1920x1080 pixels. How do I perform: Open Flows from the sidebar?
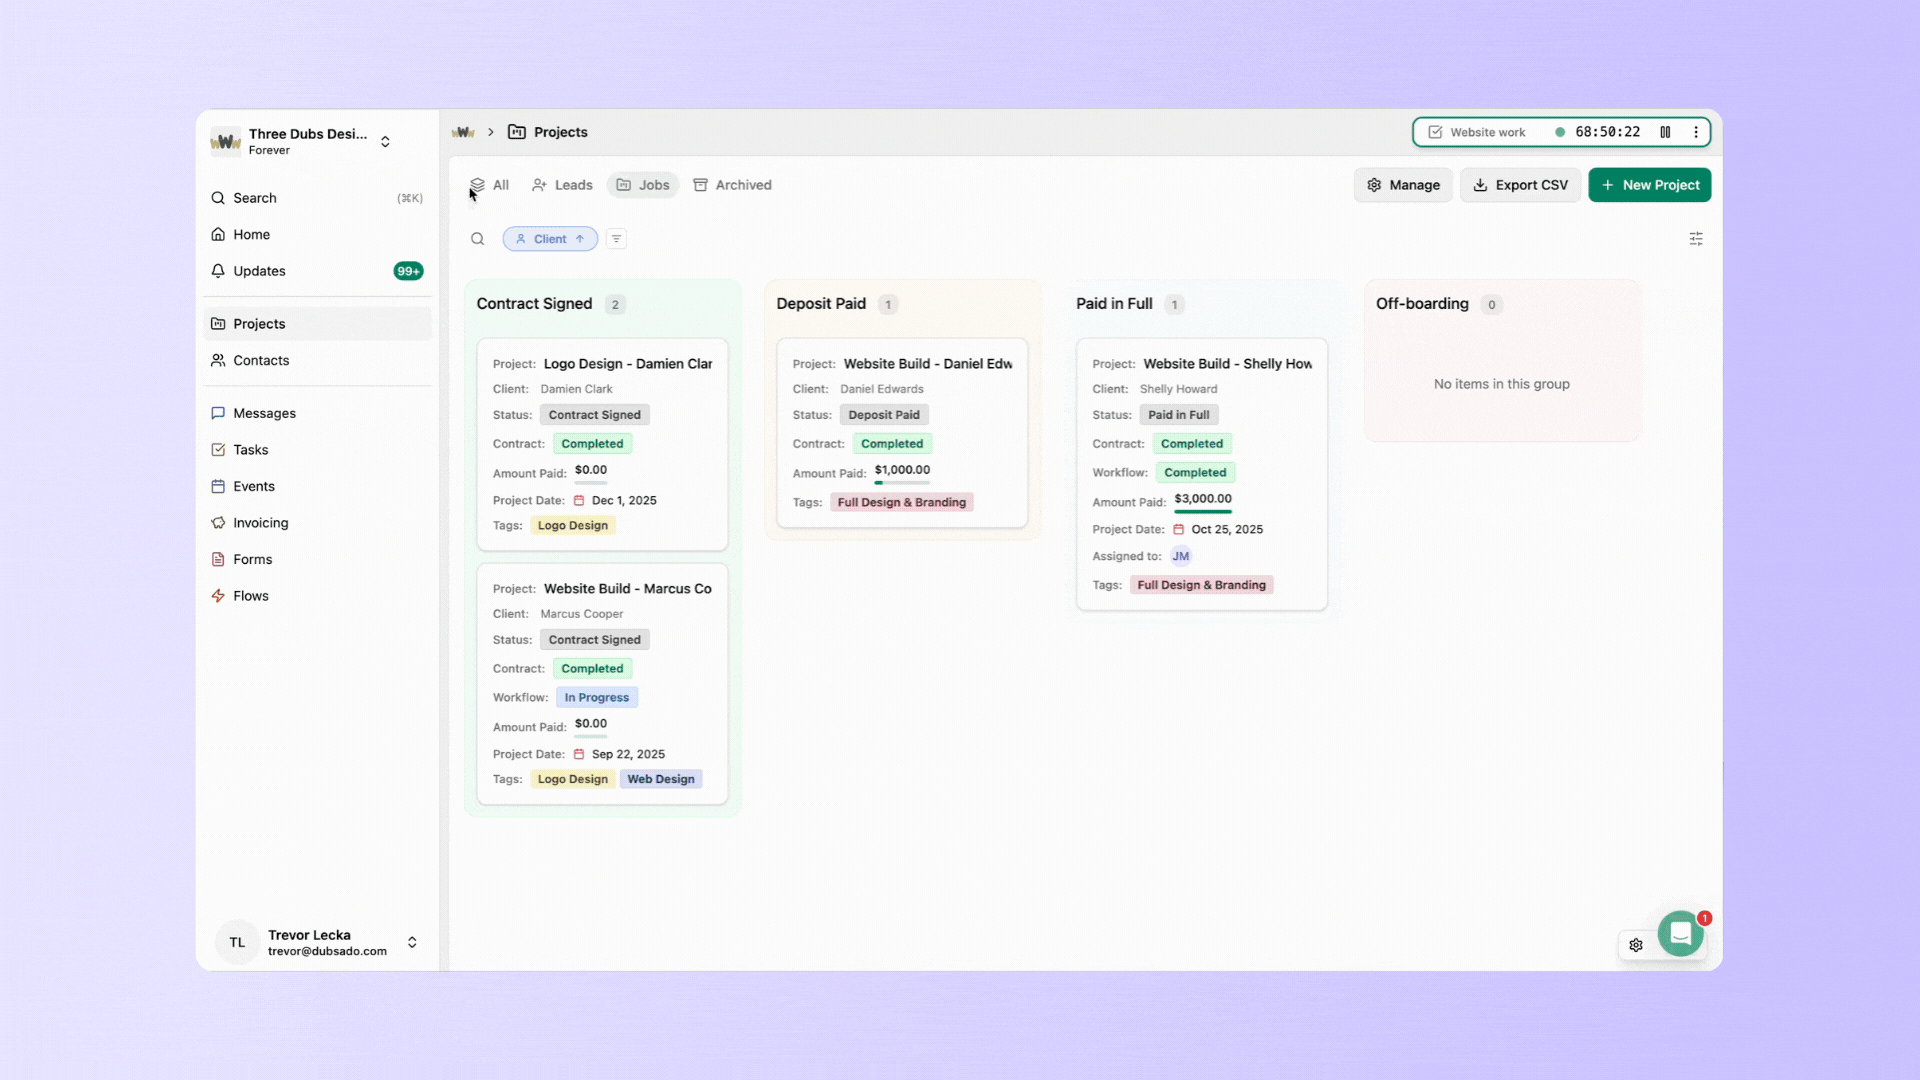[250, 596]
